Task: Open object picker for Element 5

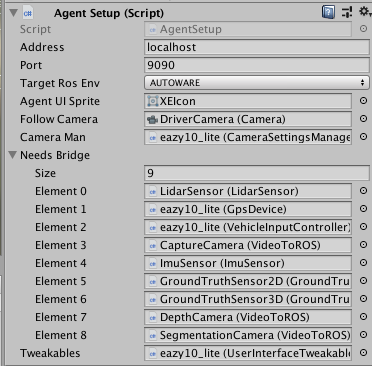Action: pos(363,281)
